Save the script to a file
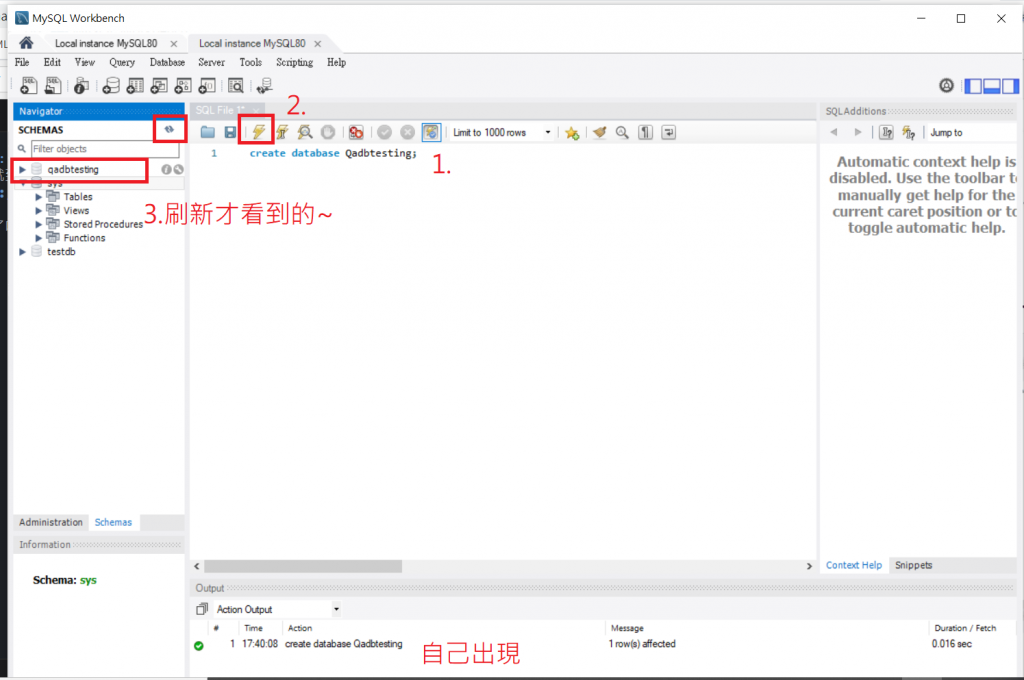Viewport: 1024px width, 680px height. (230, 133)
